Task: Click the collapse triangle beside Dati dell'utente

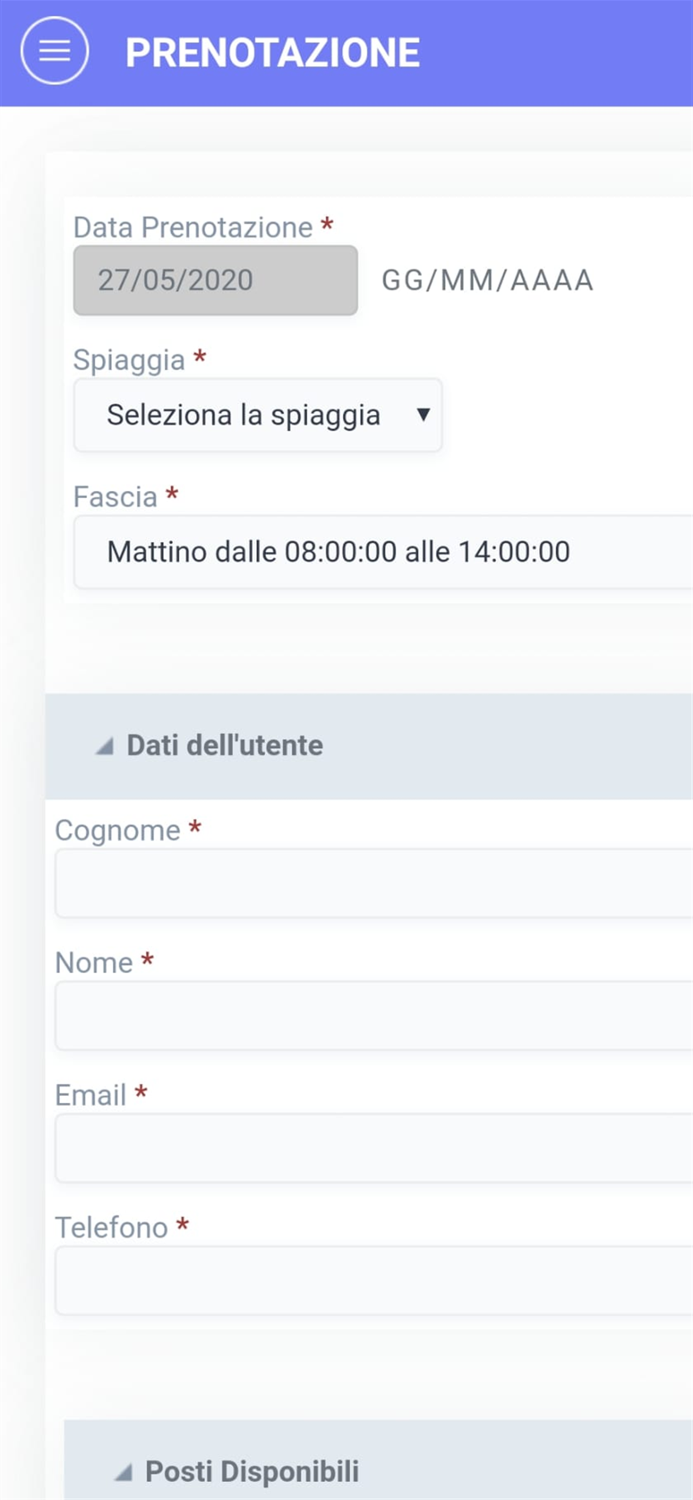Action: point(104,744)
